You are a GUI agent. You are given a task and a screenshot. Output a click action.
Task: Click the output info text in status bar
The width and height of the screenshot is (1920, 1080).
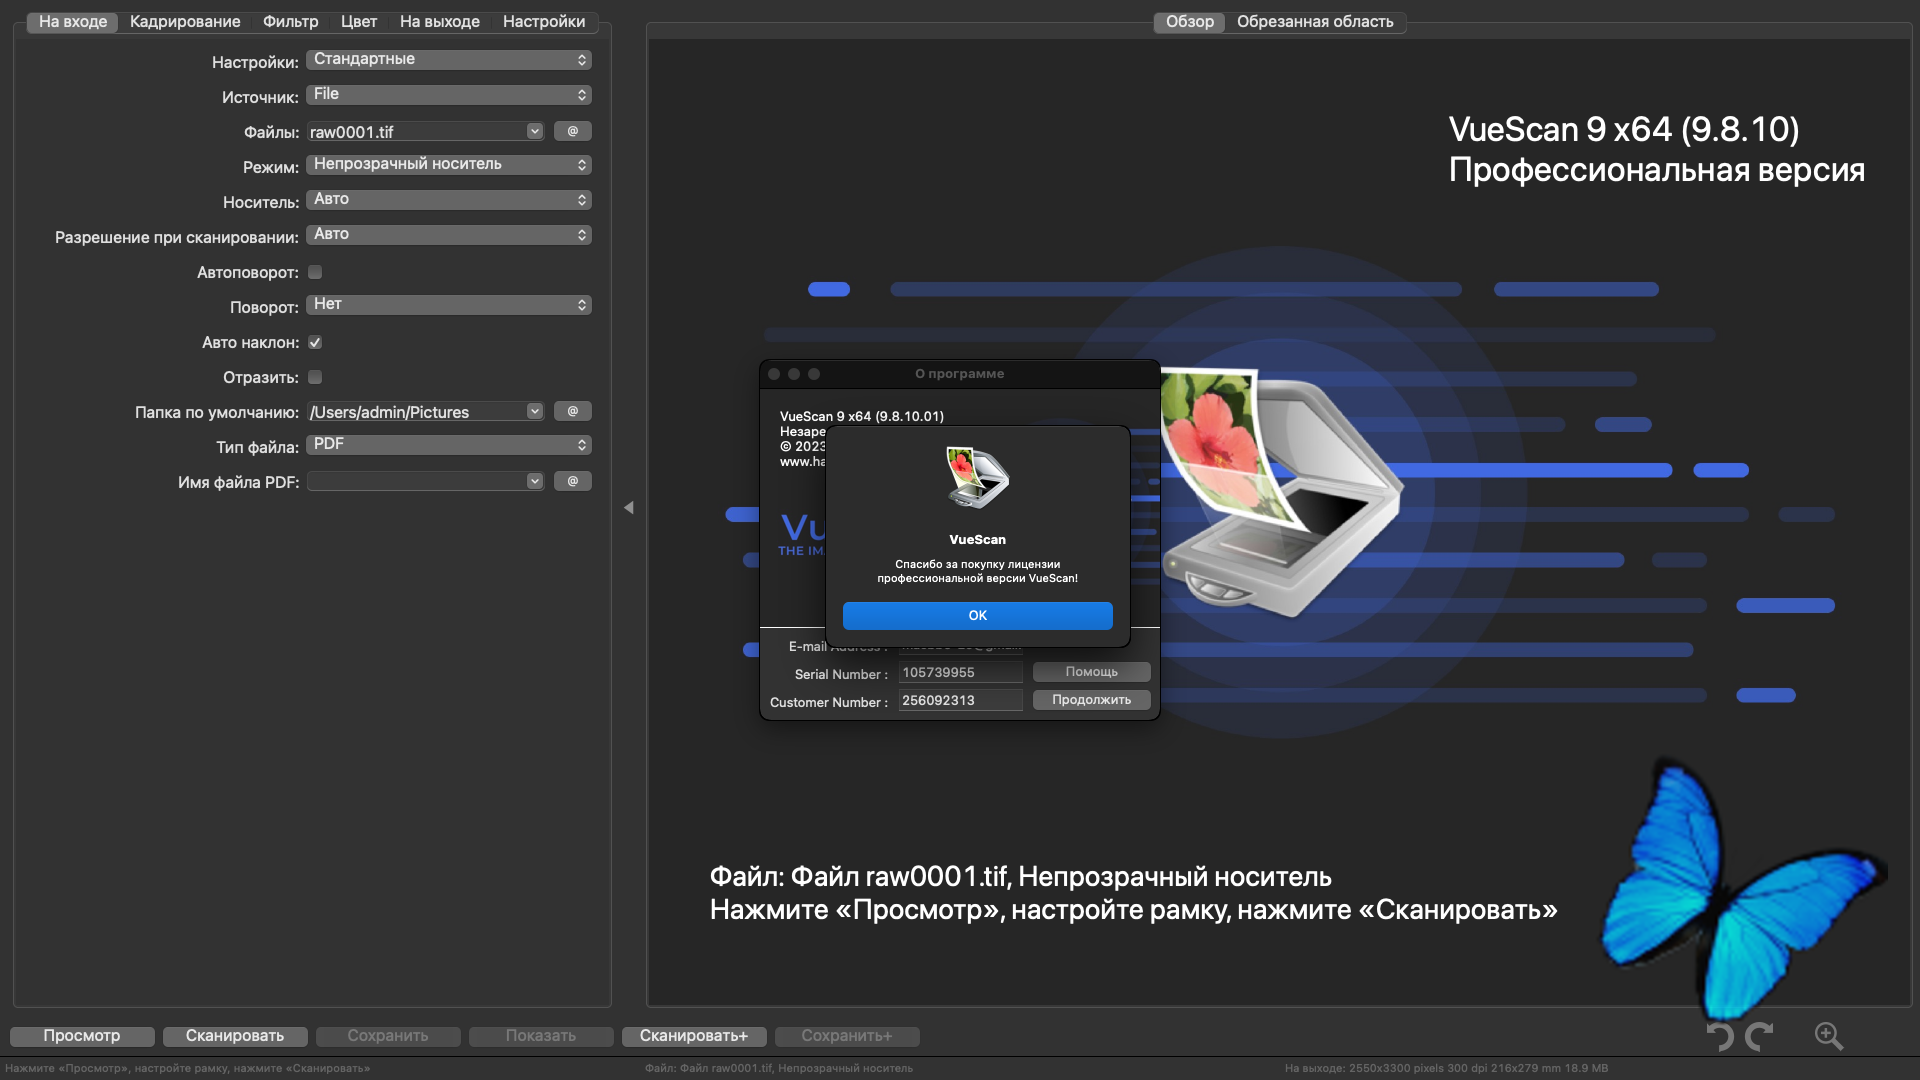[x=1447, y=1068]
